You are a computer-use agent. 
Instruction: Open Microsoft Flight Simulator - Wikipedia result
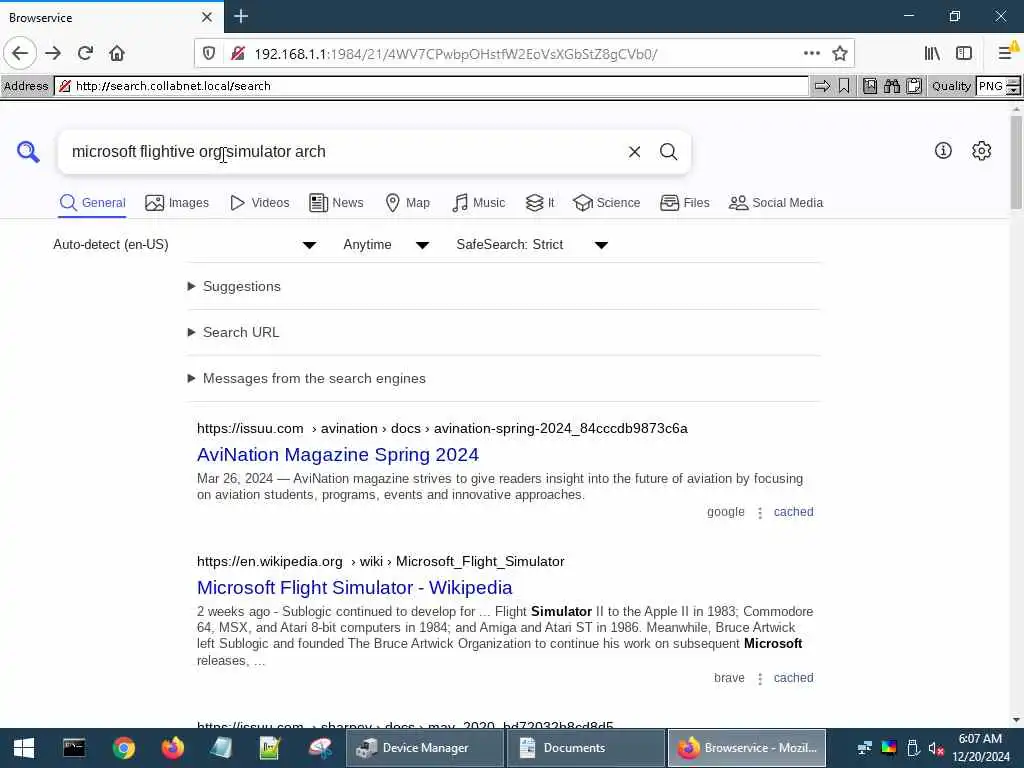point(355,588)
